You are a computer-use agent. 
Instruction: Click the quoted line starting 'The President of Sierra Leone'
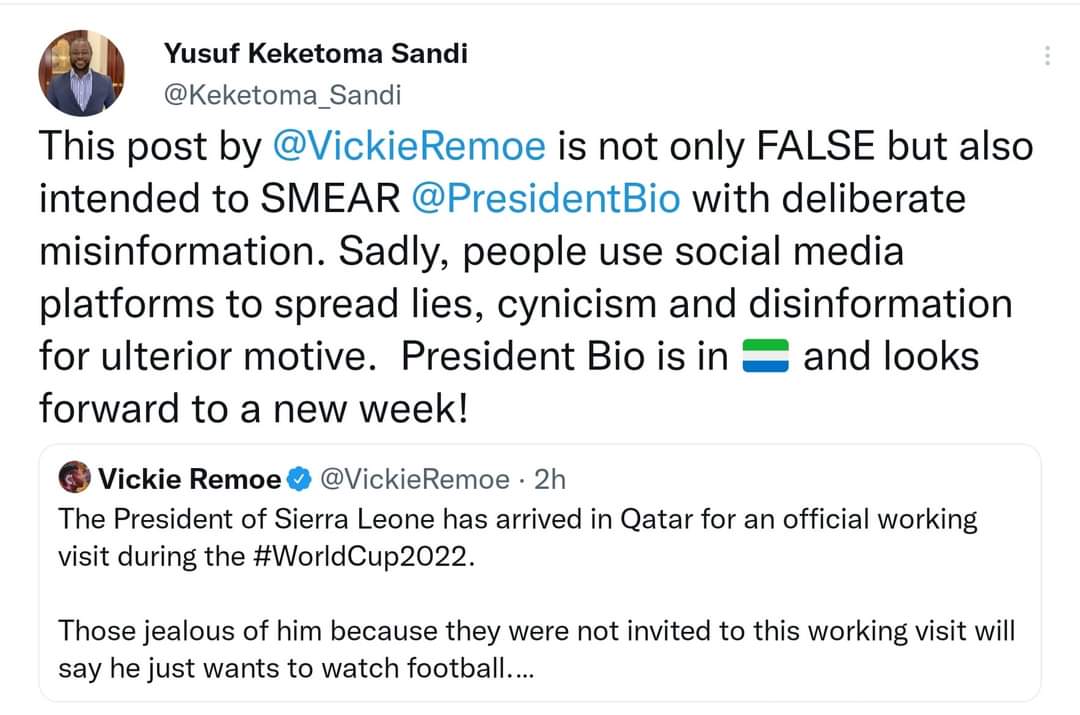(517, 519)
